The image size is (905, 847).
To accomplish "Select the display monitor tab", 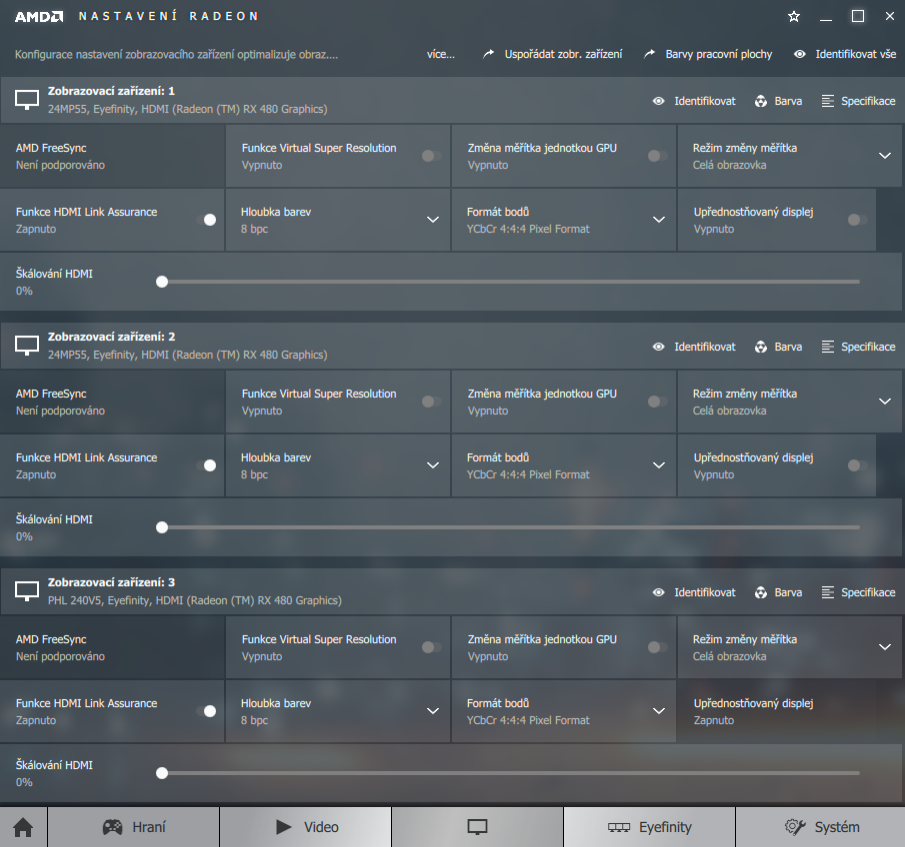I will [477, 827].
